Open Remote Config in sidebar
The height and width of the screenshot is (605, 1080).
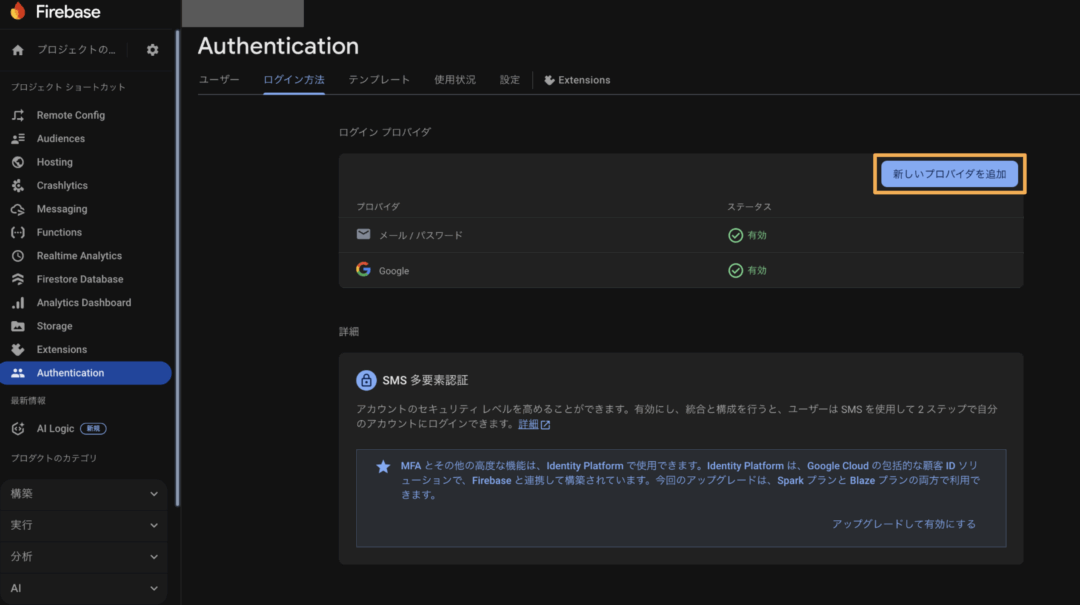(x=71, y=115)
